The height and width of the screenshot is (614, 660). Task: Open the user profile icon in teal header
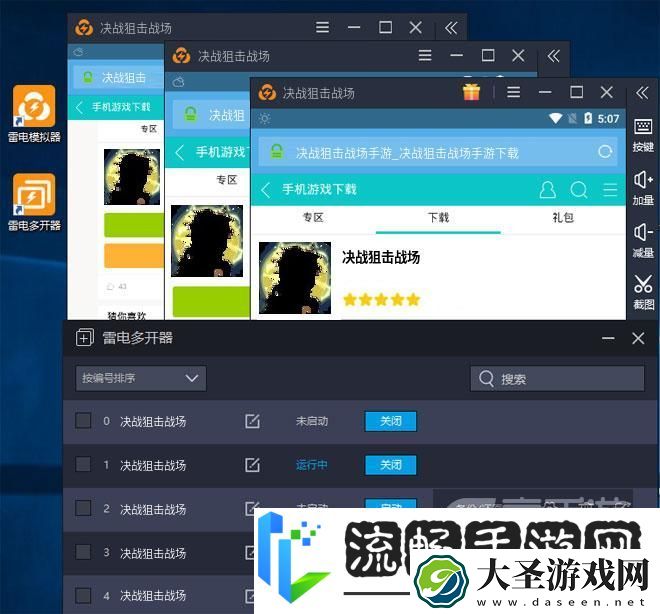(547, 190)
